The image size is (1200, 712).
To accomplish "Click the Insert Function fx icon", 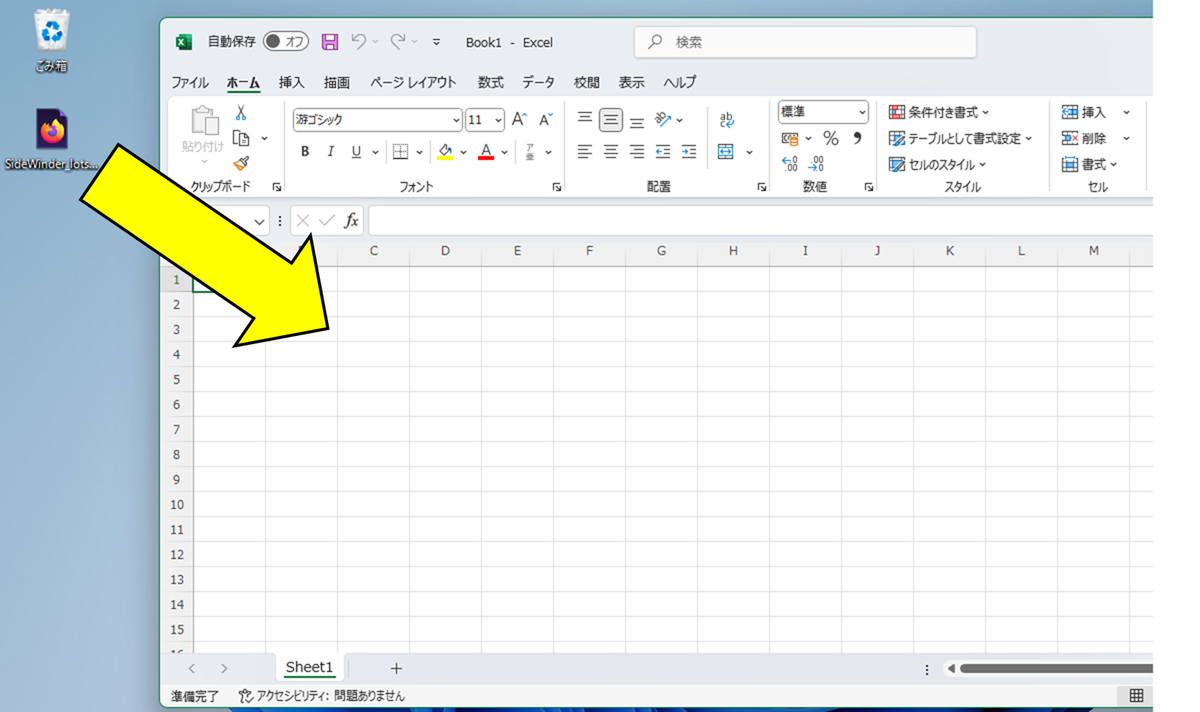I will pos(351,221).
